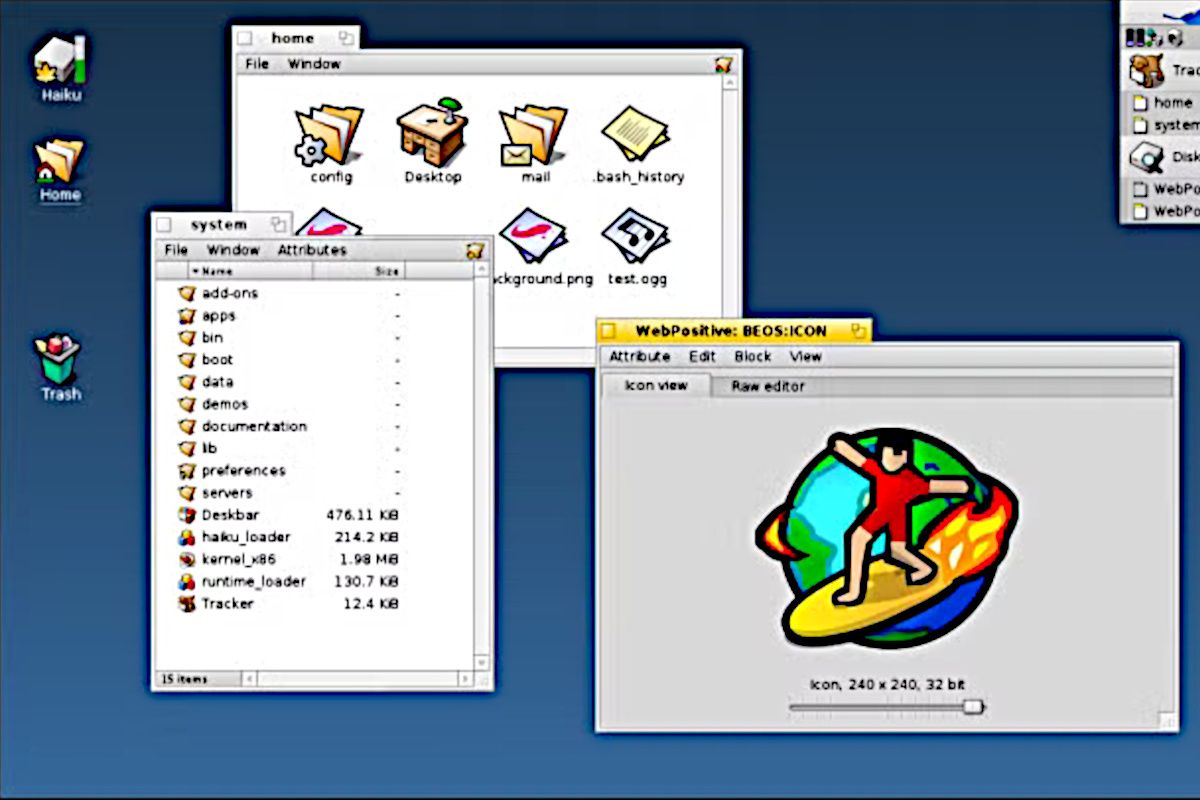Switch to the Raw editor tab
Screen dimensions: 1200x800
(x=768, y=386)
